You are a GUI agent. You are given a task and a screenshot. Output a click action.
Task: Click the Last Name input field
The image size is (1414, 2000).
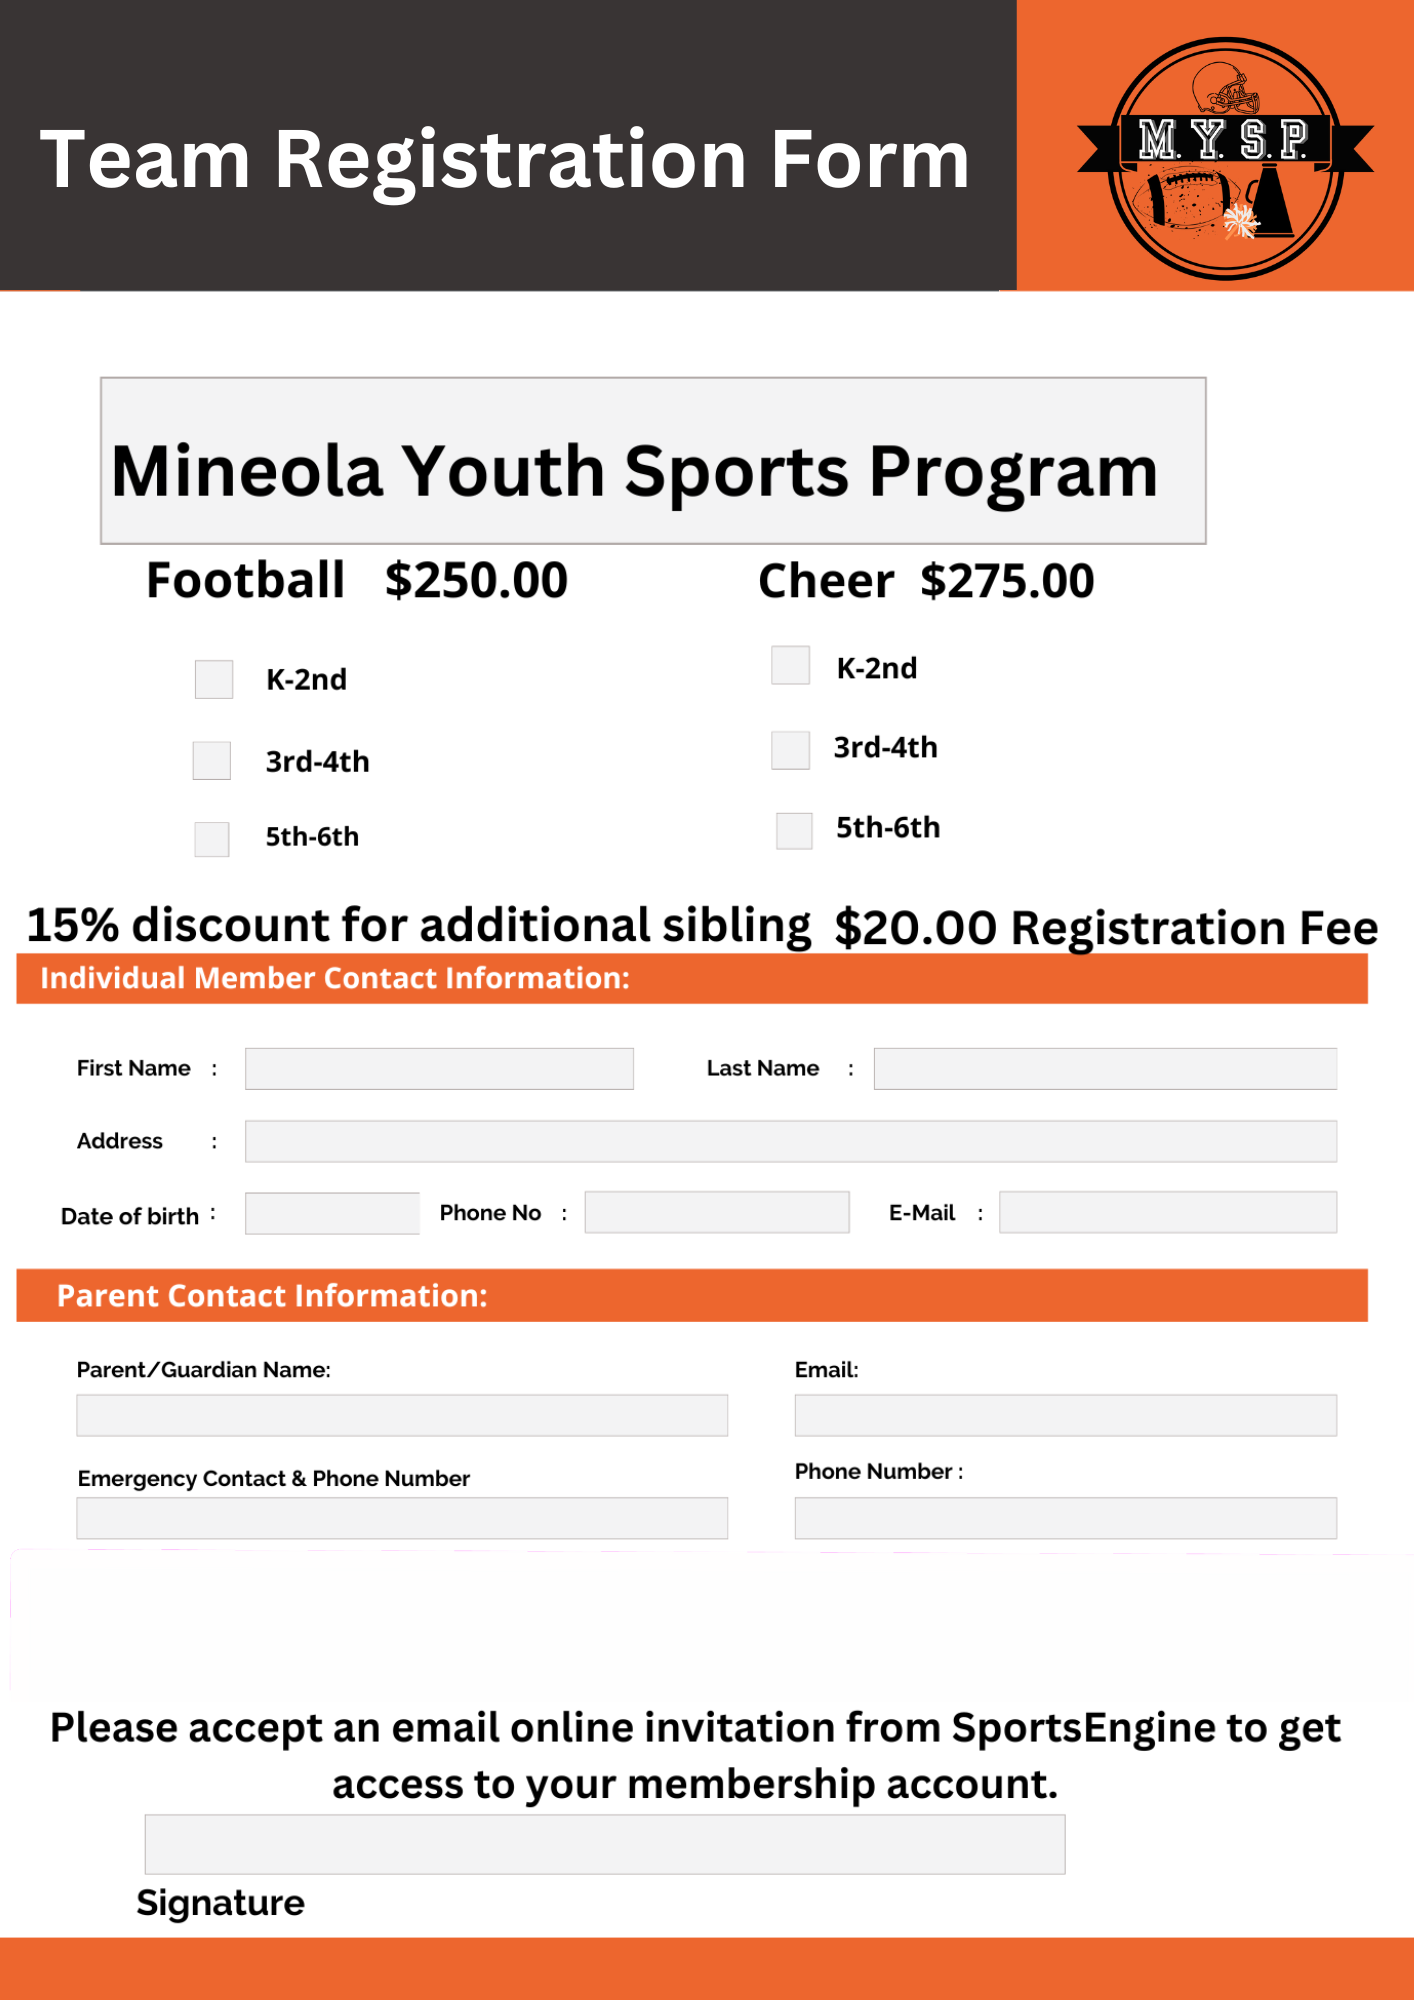click(1105, 1069)
